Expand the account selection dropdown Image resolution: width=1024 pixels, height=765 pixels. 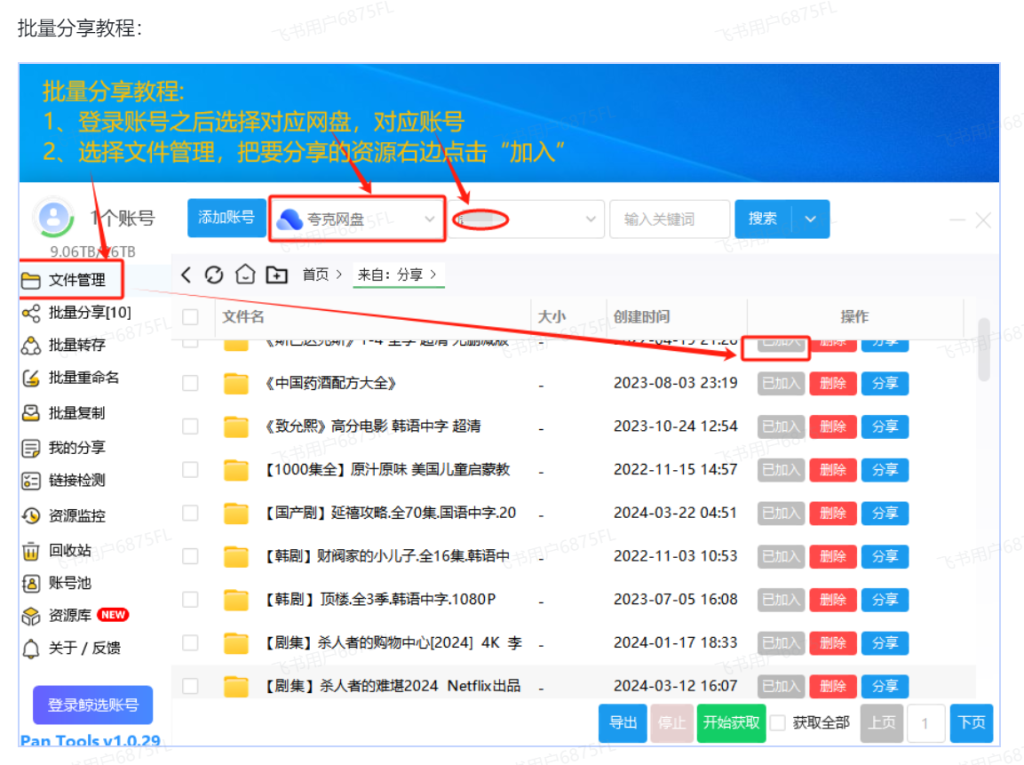[x=530, y=219]
